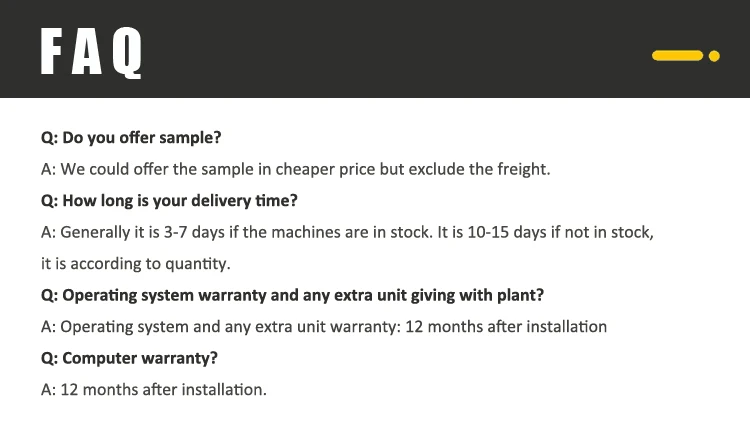Click the "A:" prefix before "We could offer"
This screenshot has width=750, height=442.
click(48, 169)
